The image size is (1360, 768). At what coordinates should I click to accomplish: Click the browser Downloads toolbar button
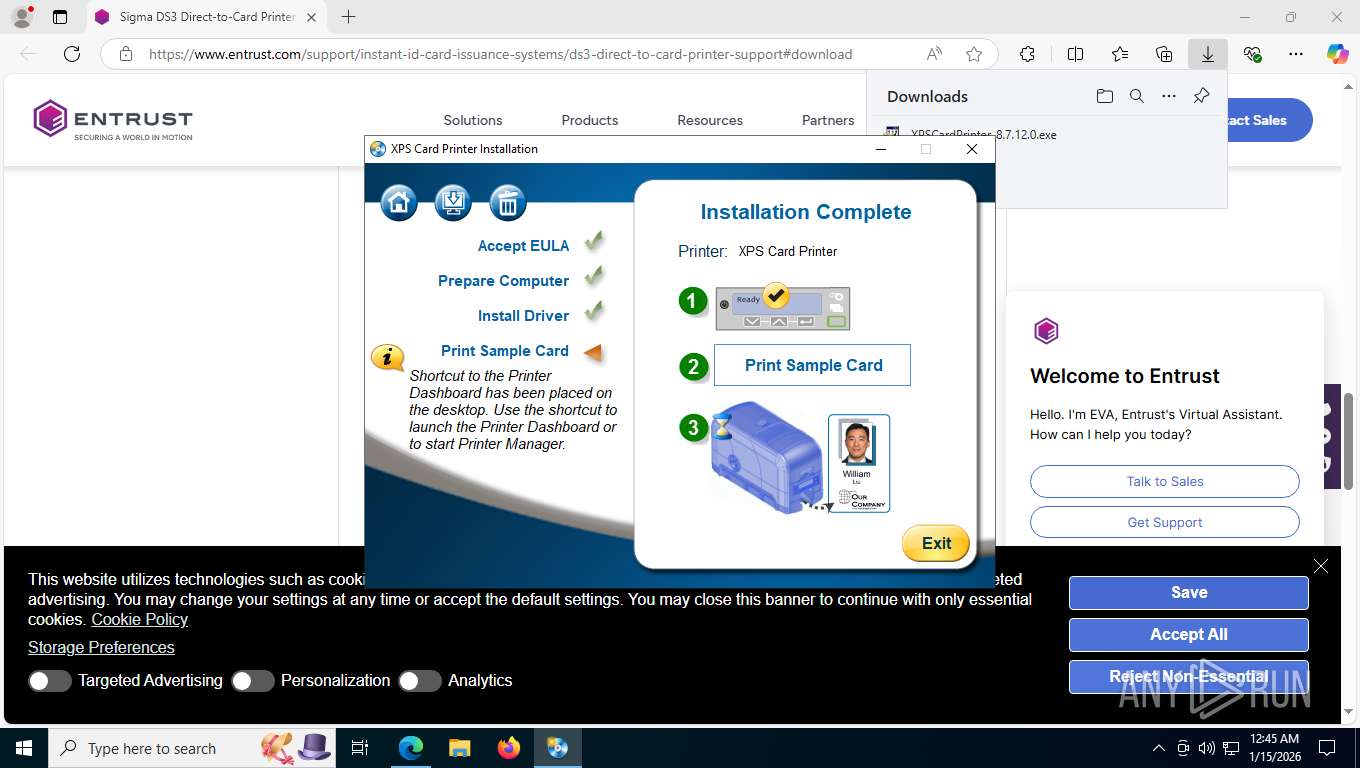[1208, 54]
